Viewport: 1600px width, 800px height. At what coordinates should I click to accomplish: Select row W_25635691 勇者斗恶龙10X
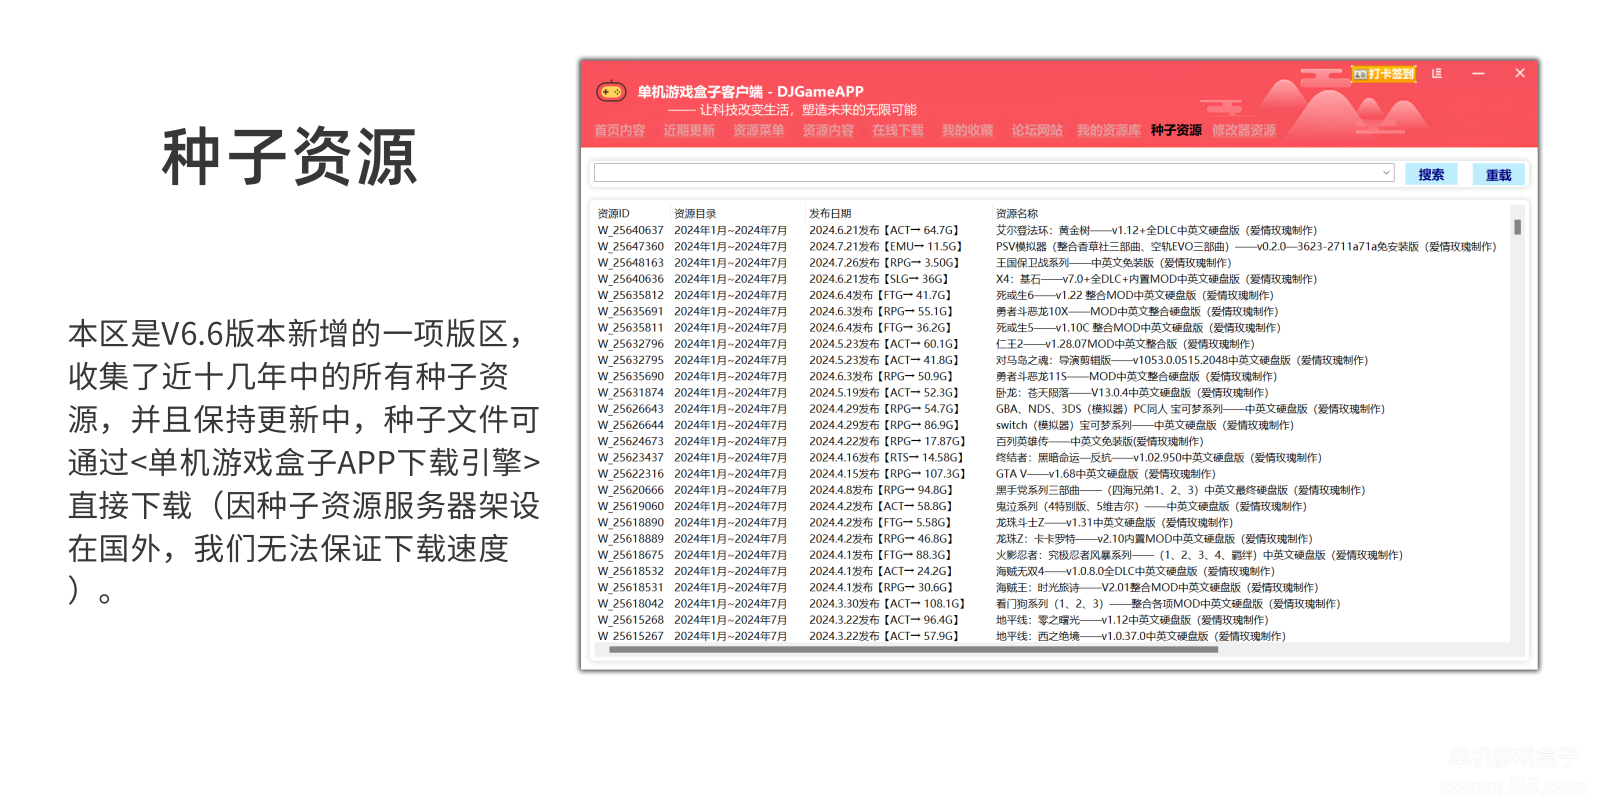click(1053, 312)
